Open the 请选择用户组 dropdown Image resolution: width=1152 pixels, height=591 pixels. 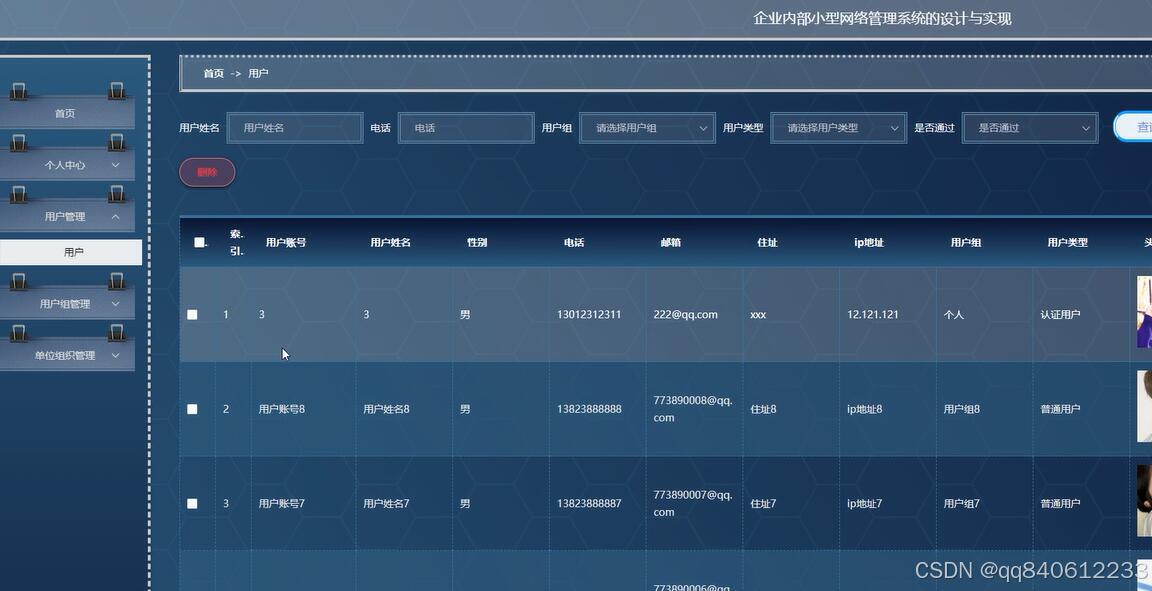click(x=646, y=127)
